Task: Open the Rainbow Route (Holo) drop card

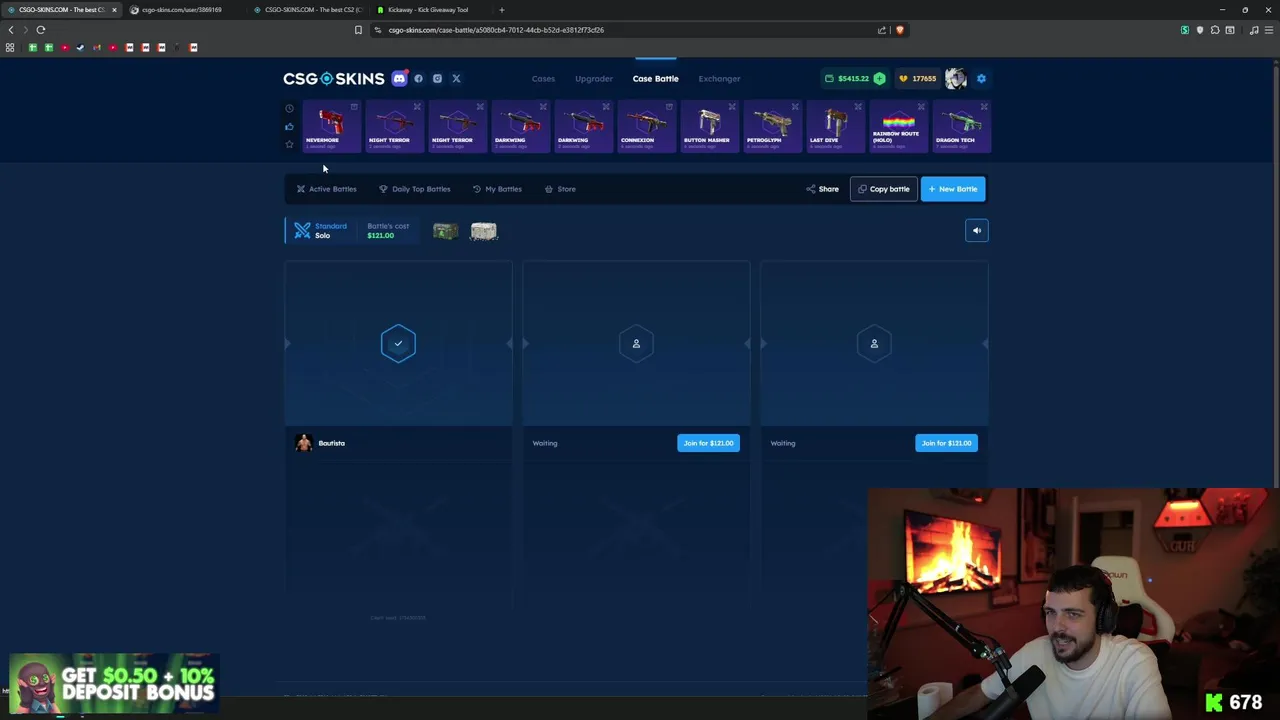Action: coord(898,127)
